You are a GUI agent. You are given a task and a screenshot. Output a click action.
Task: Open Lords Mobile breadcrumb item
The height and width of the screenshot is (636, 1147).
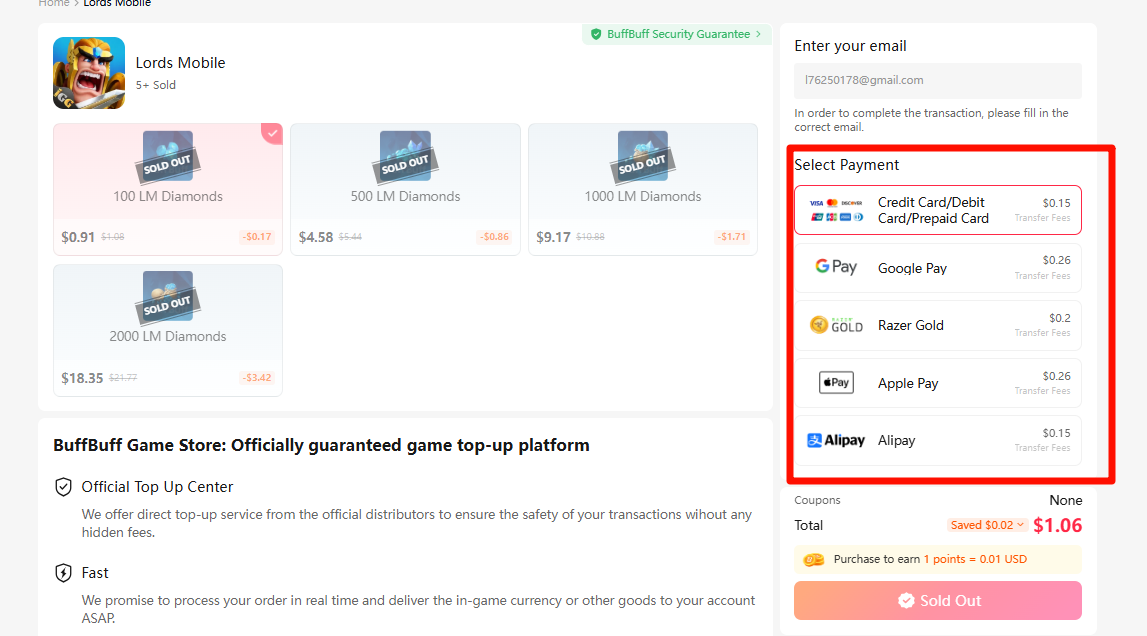click(117, 4)
